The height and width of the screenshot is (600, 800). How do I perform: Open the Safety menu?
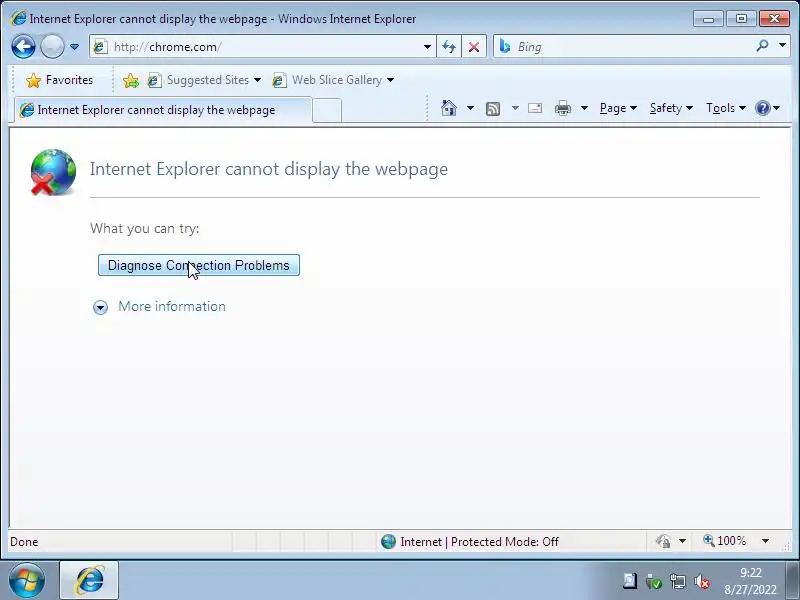point(671,108)
